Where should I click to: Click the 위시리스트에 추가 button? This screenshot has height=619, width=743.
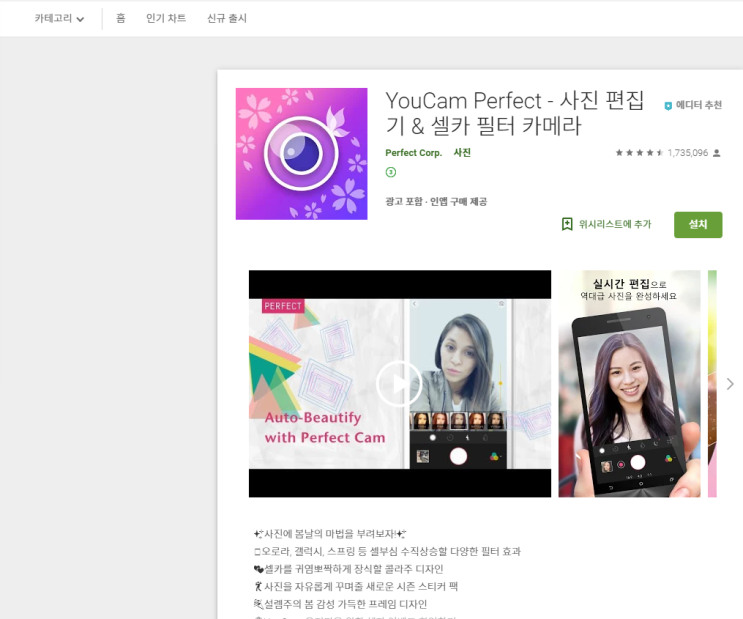(606, 224)
